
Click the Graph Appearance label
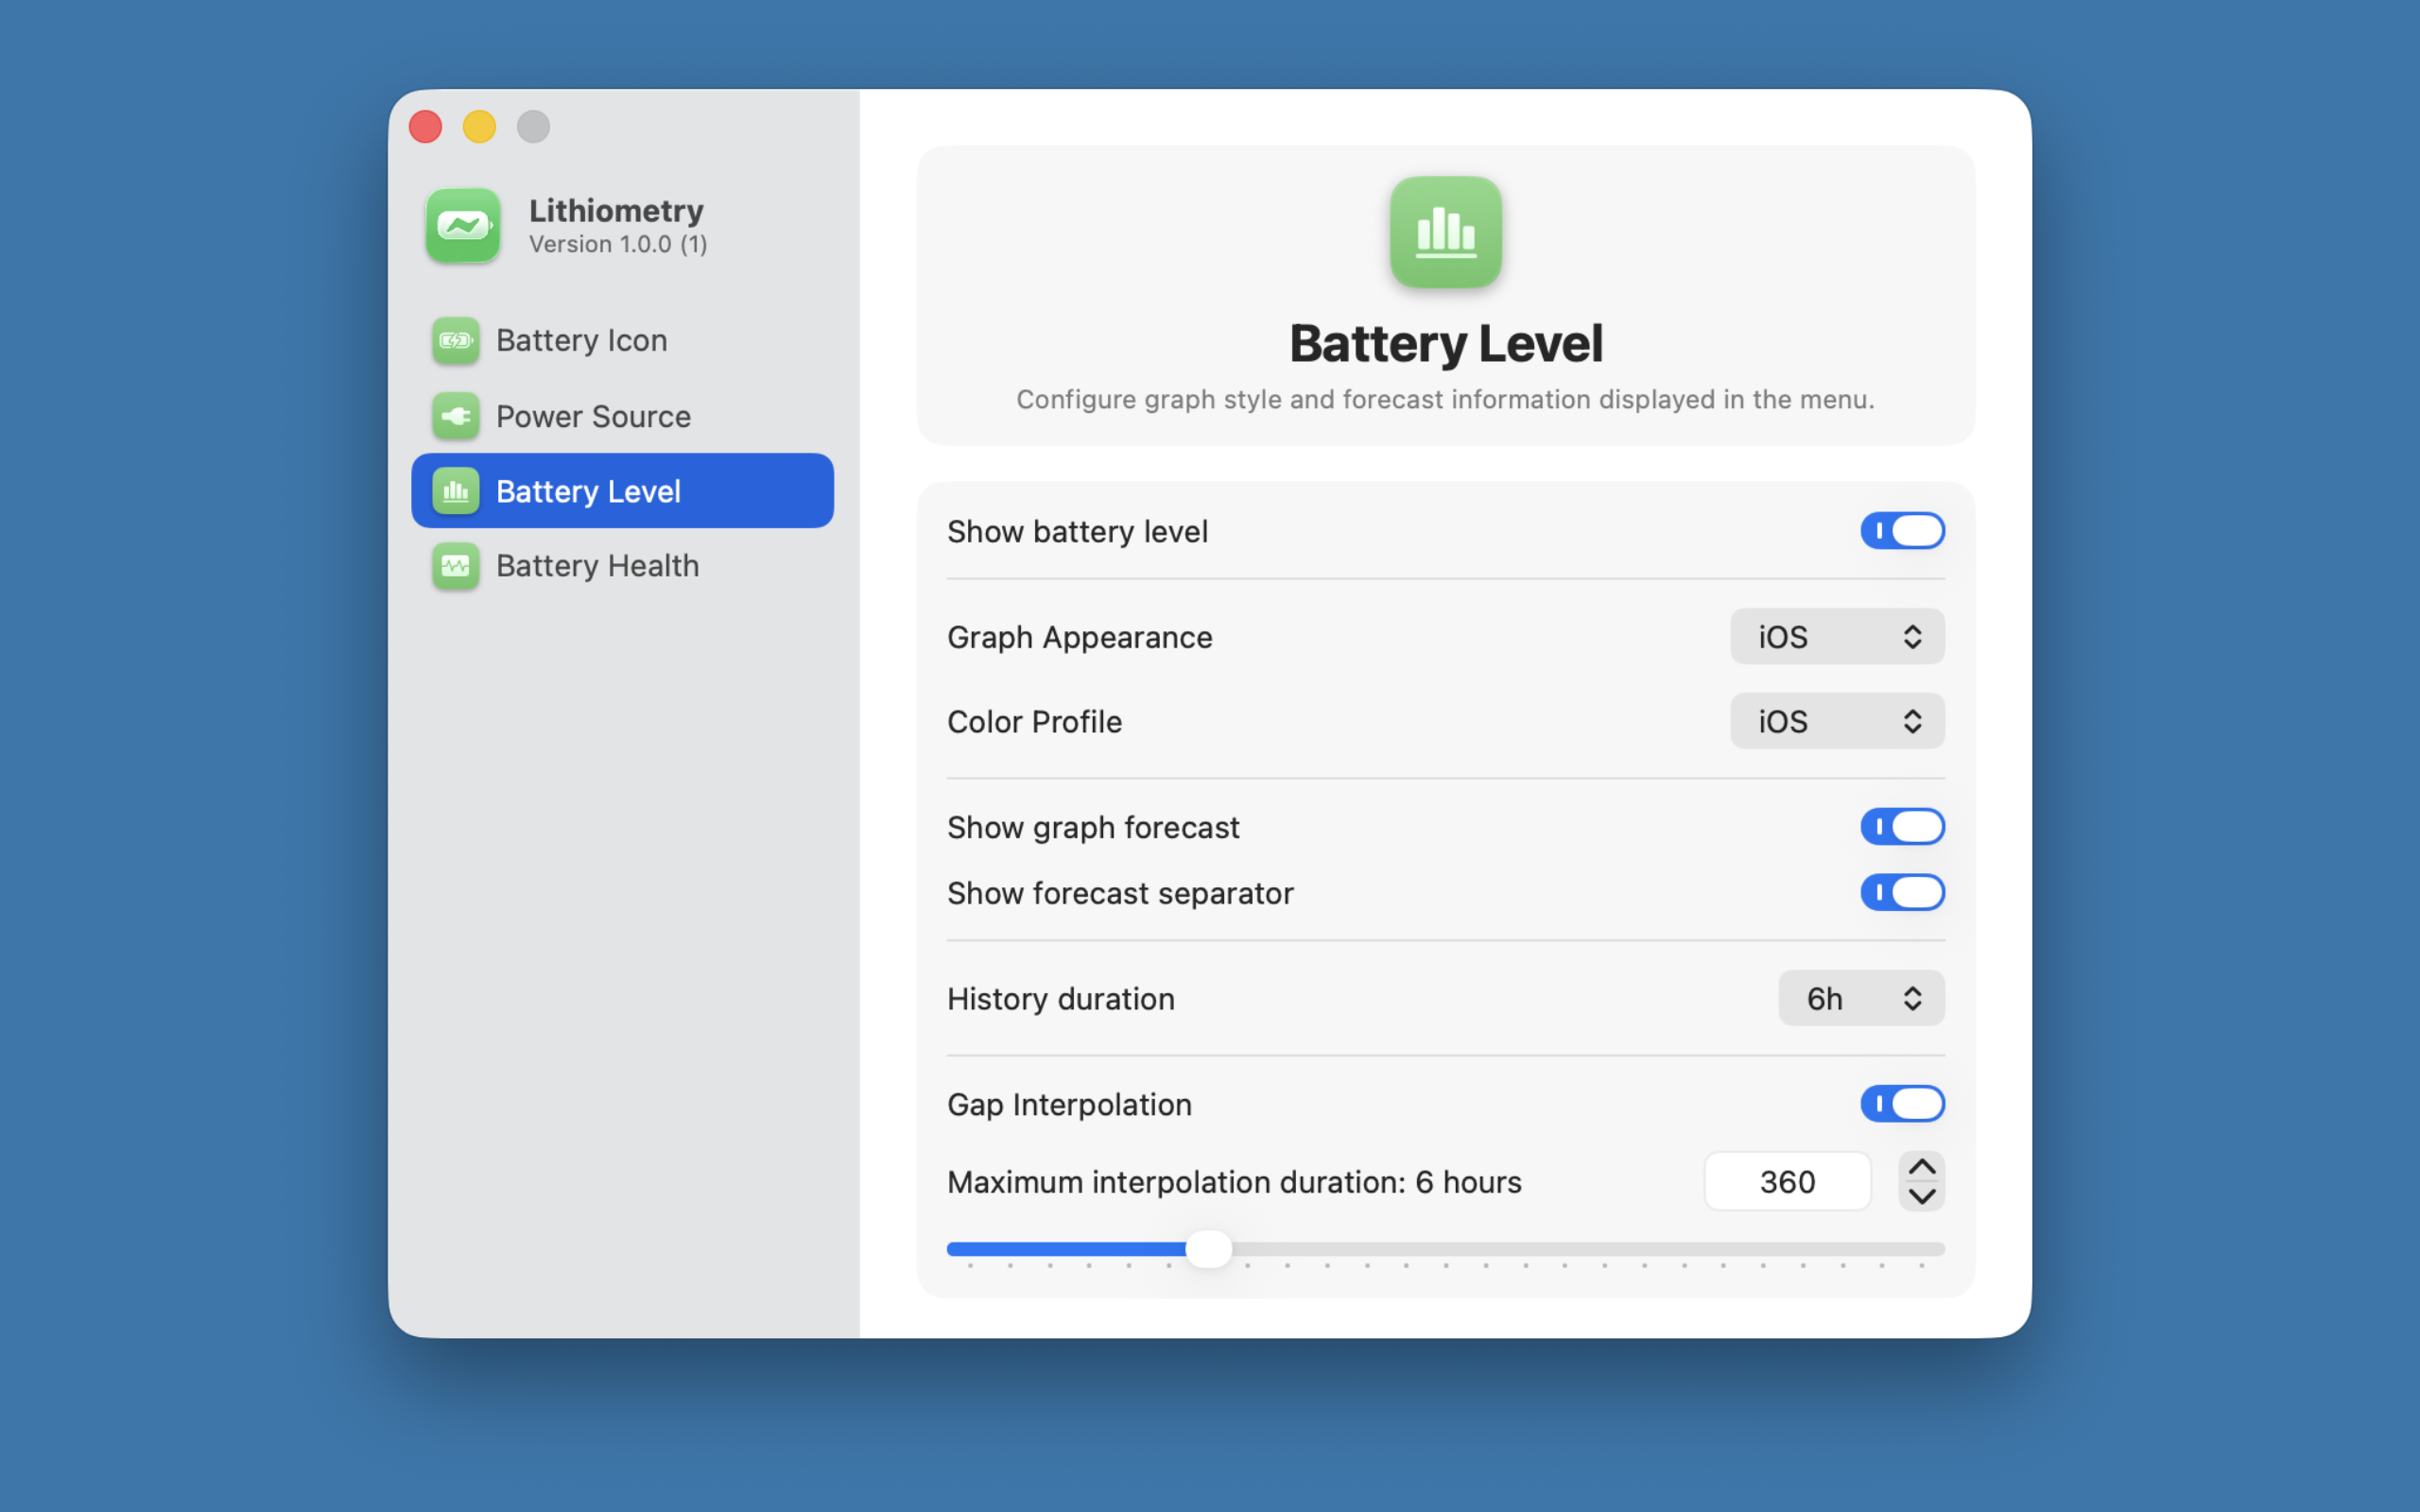(x=1080, y=637)
